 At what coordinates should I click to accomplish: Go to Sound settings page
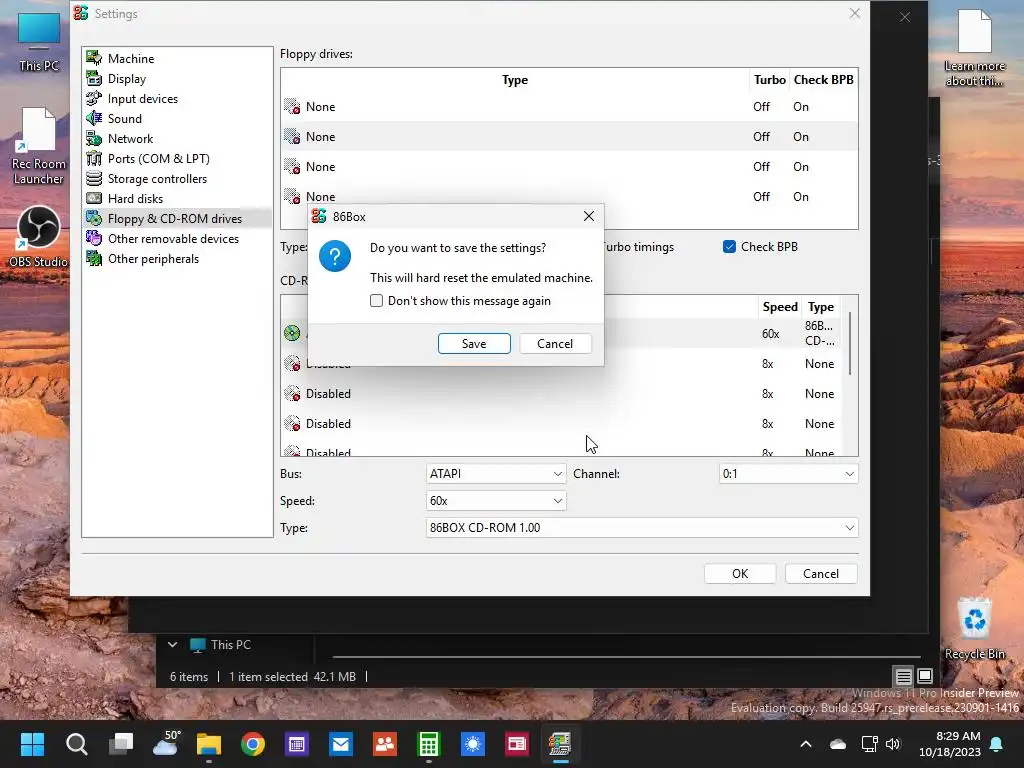click(x=125, y=118)
